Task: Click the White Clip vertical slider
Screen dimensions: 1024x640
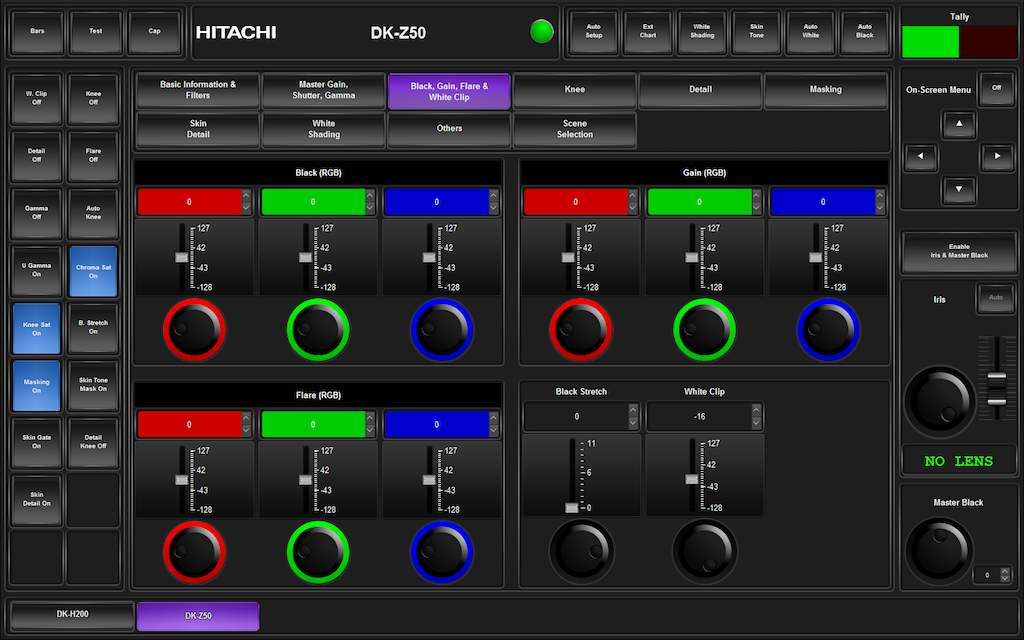Action: [x=692, y=475]
